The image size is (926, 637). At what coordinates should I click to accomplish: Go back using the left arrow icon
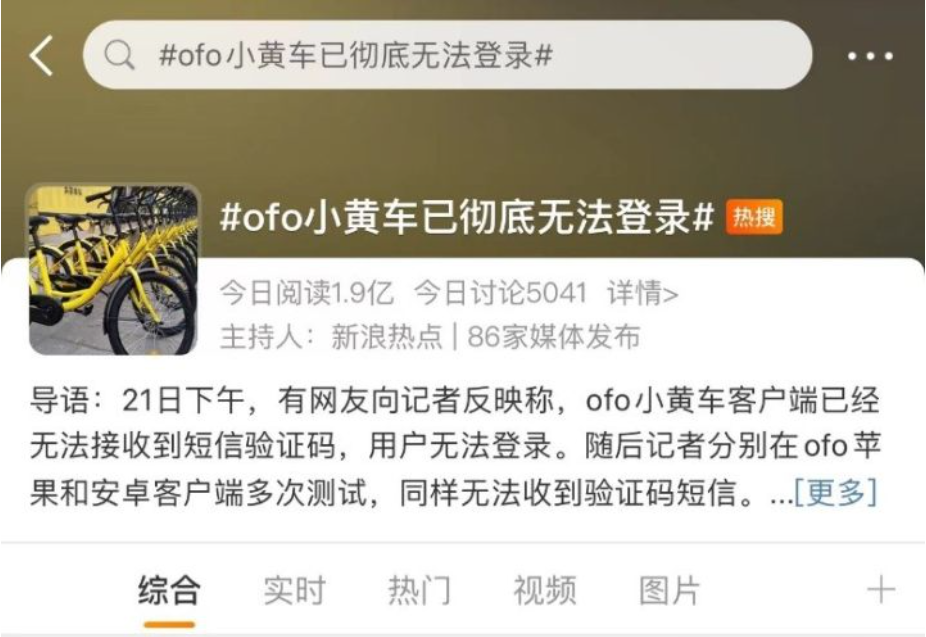pos(41,55)
